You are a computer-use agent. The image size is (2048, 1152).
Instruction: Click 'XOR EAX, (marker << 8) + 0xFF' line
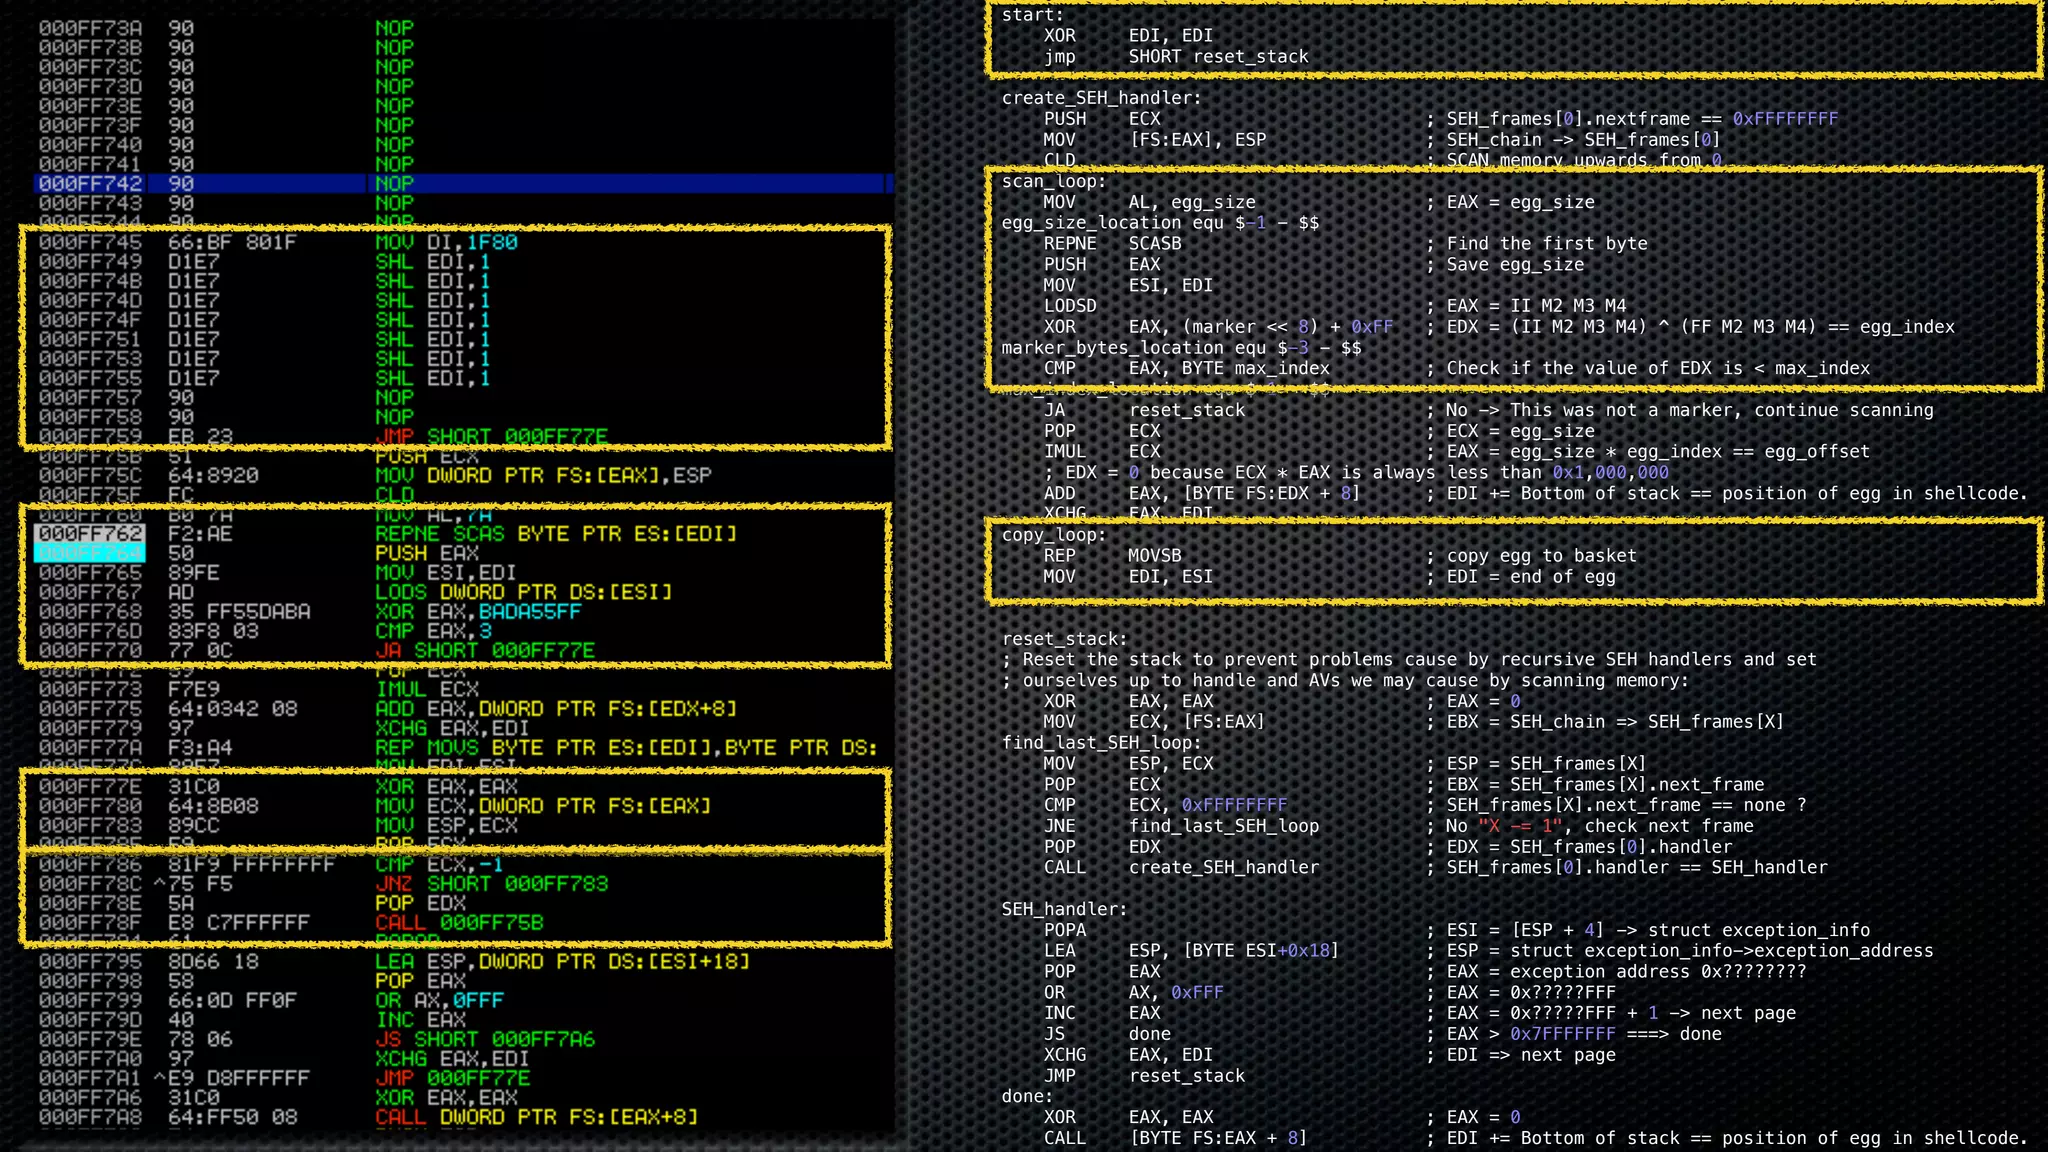pyautogui.click(x=1219, y=327)
